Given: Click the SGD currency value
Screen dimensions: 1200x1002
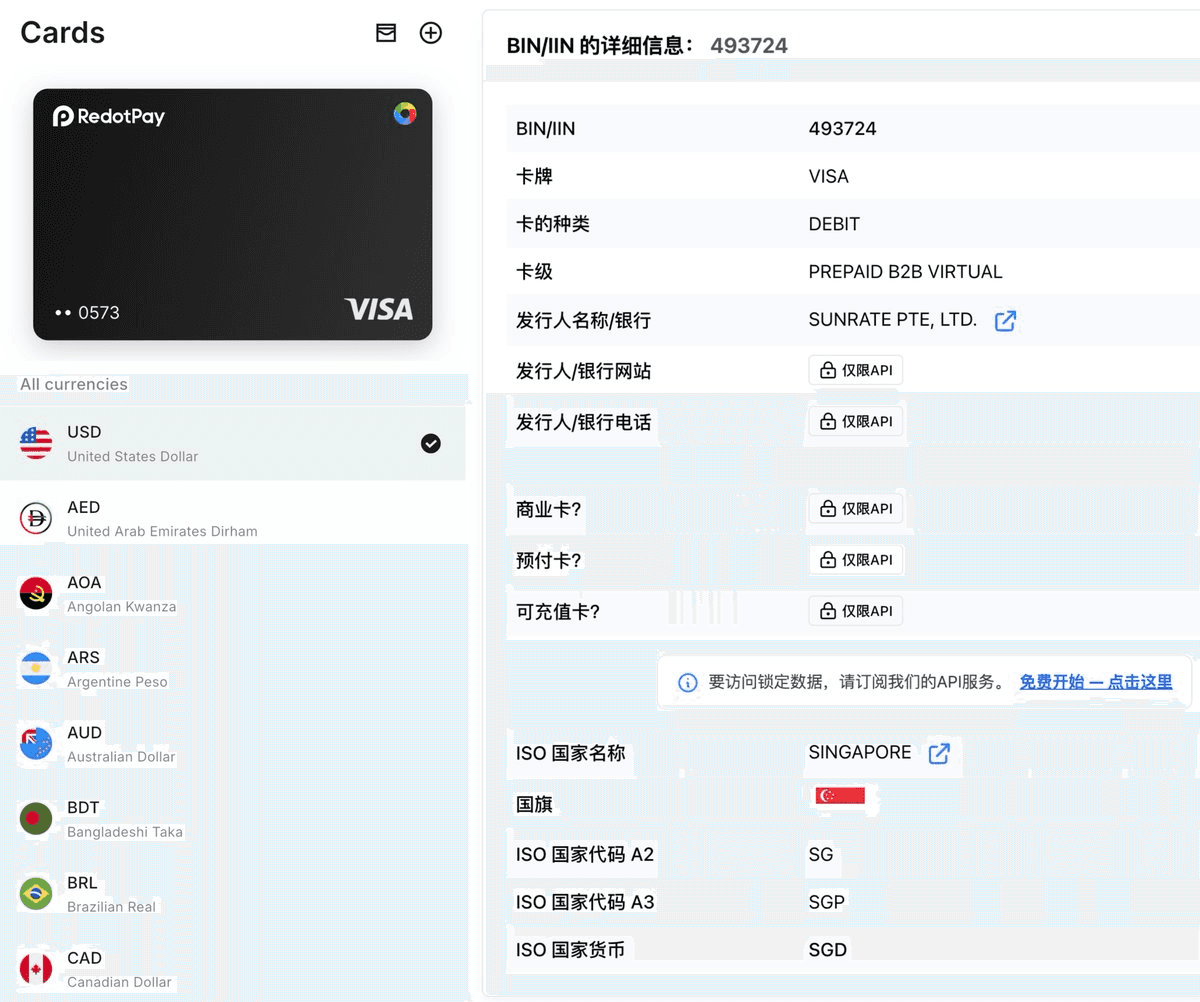Looking at the screenshot, I should coord(828,950).
